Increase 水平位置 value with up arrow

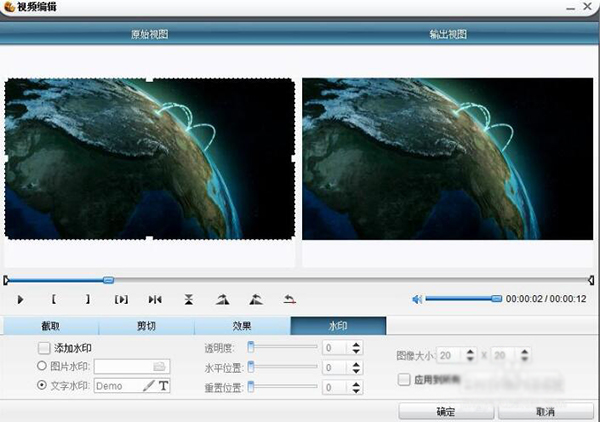(x=356, y=364)
